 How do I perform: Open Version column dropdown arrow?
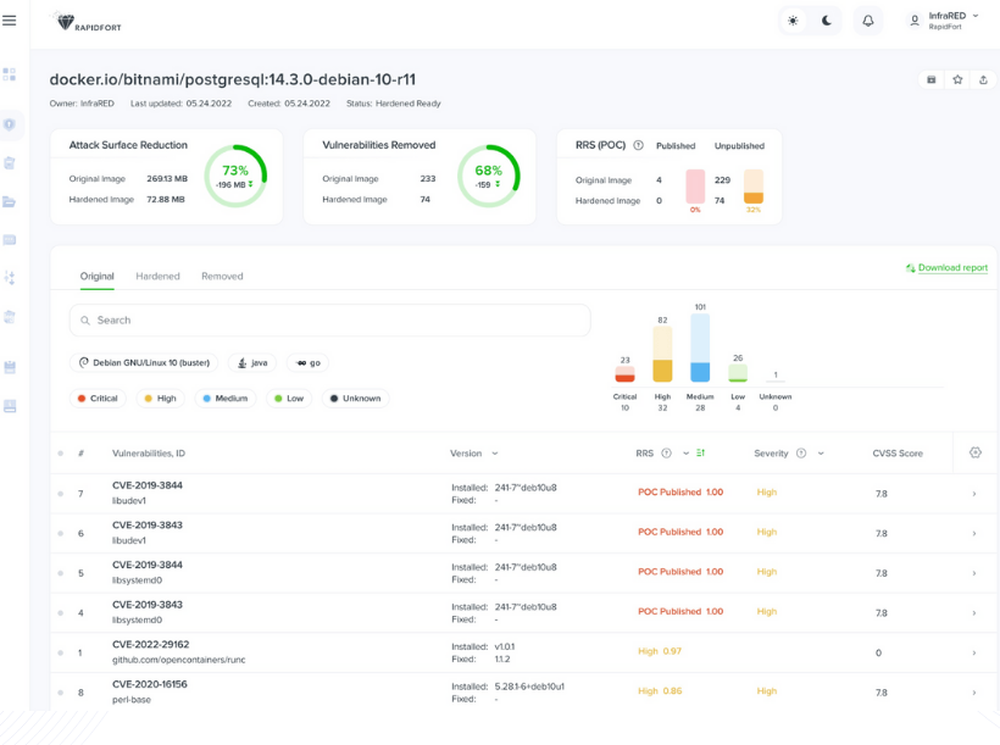[494, 454]
